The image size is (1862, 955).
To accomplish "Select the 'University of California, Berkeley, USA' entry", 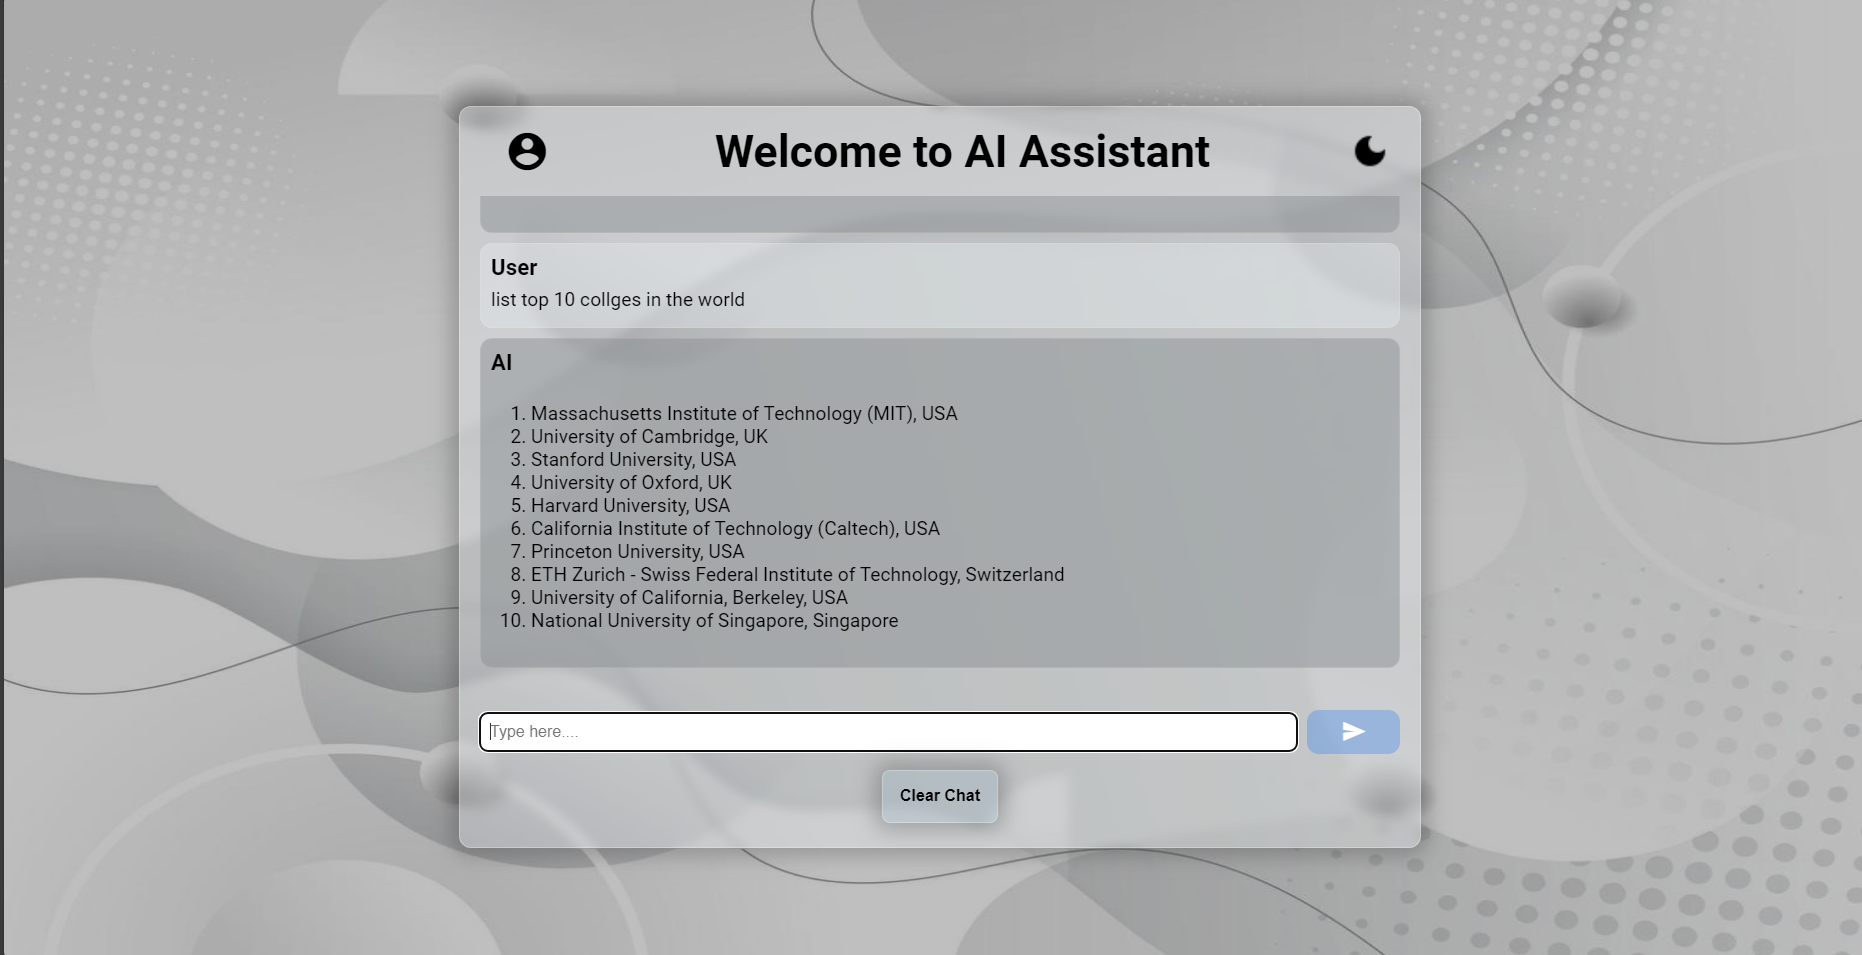I will pyautogui.click(x=689, y=598).
